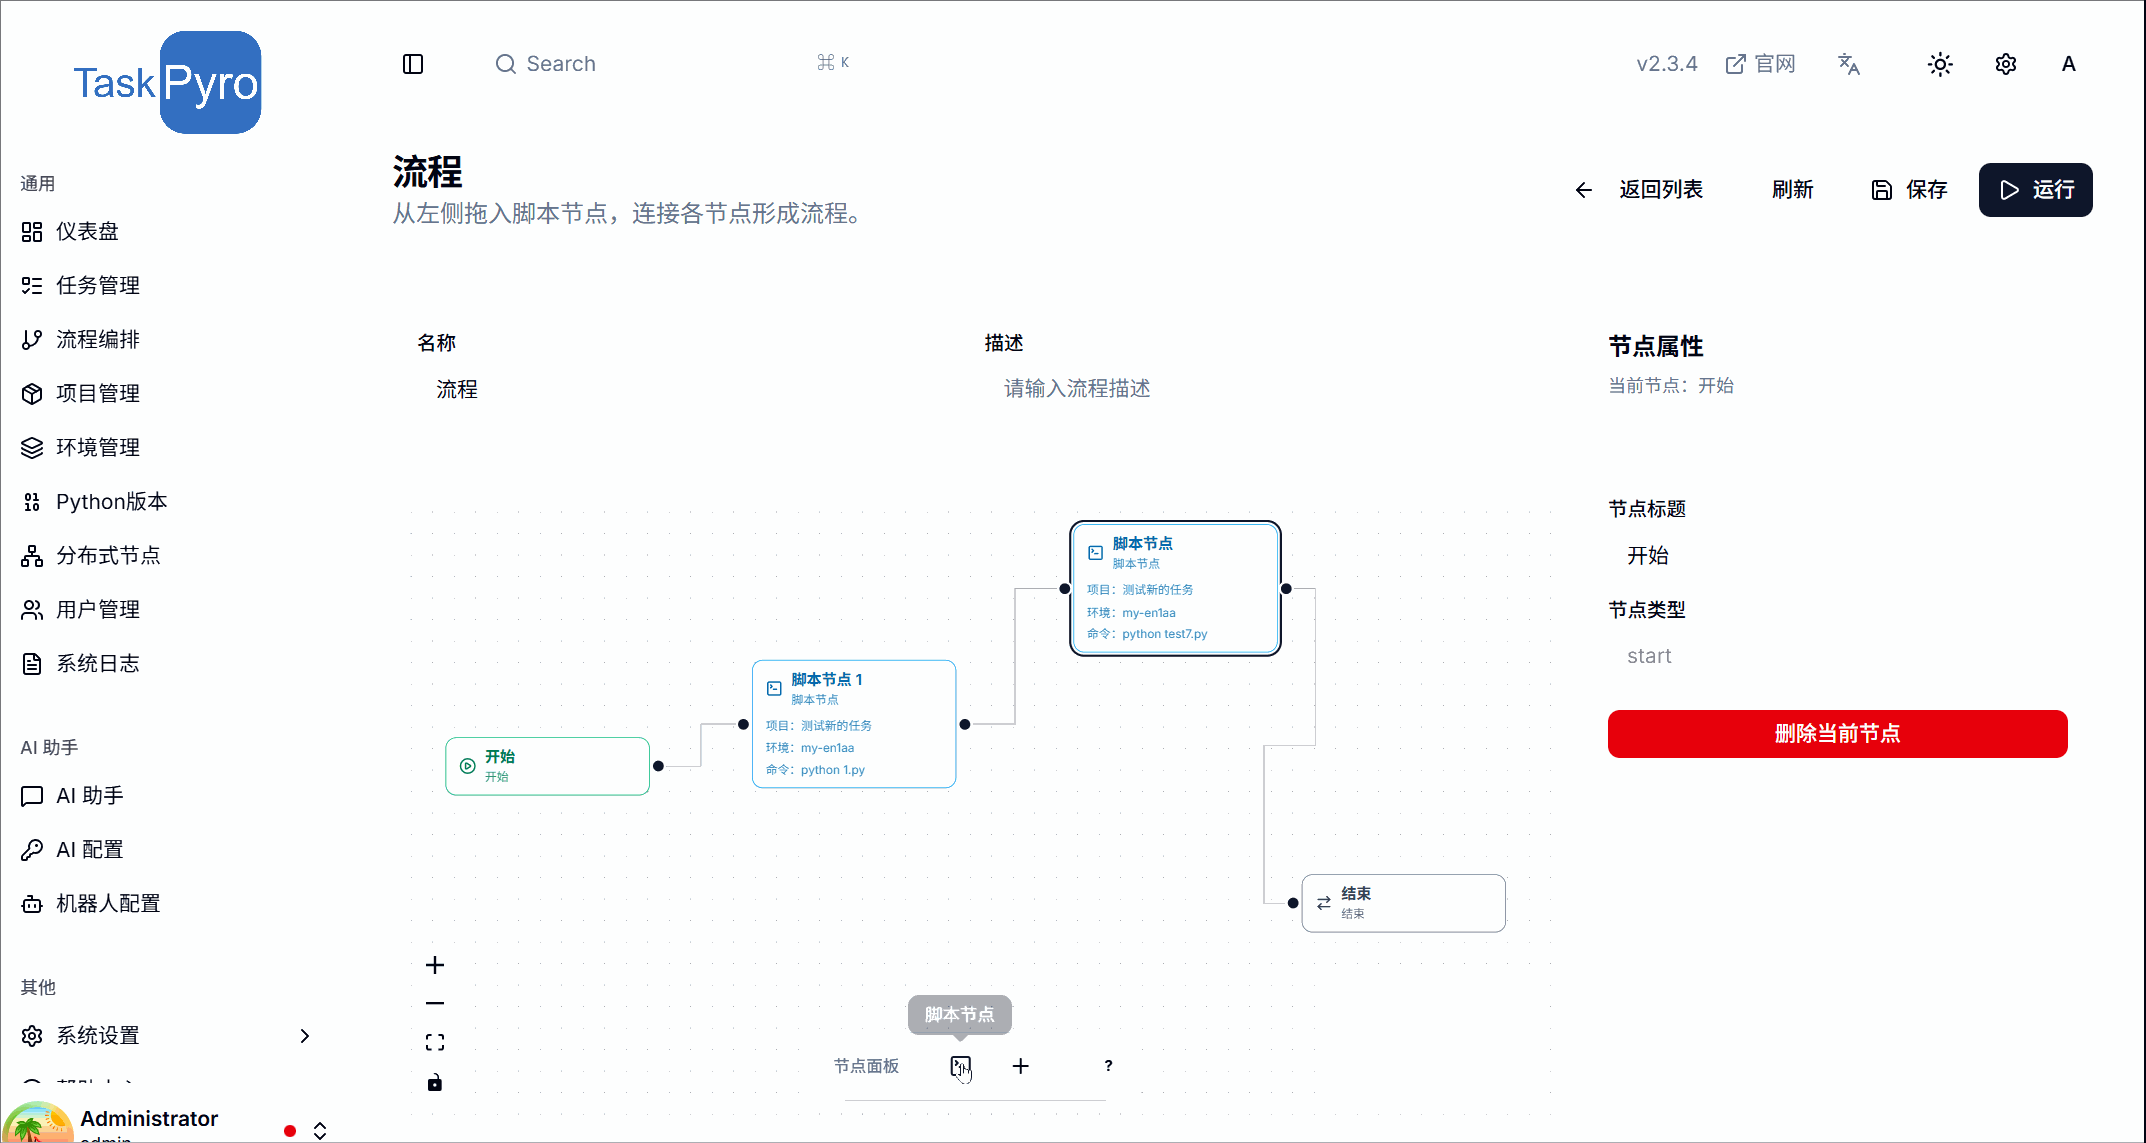The height and width of the screenshot is (1143, 2146).
Task: Select the 脚本节点 1 node card
Action: tap(854, 724)
